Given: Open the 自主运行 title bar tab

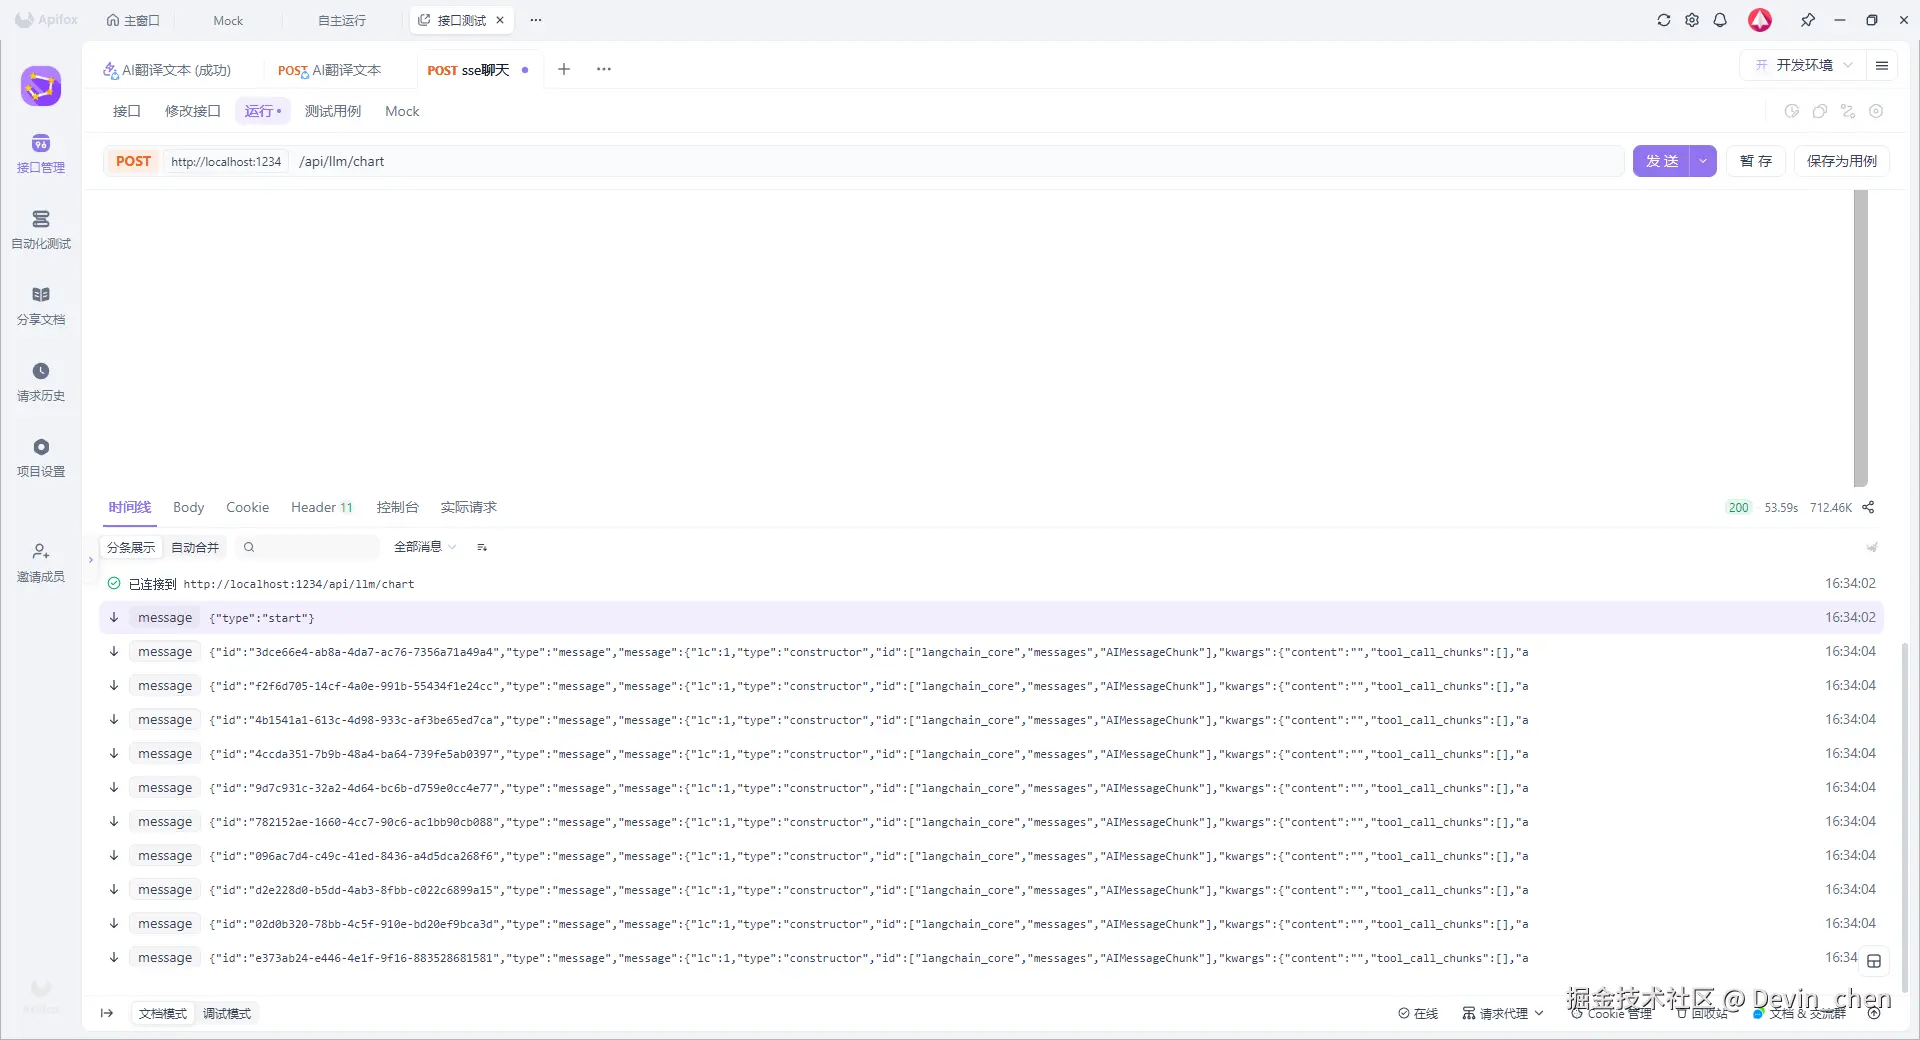Looking at the screenshot, I should tap(342, 20).
